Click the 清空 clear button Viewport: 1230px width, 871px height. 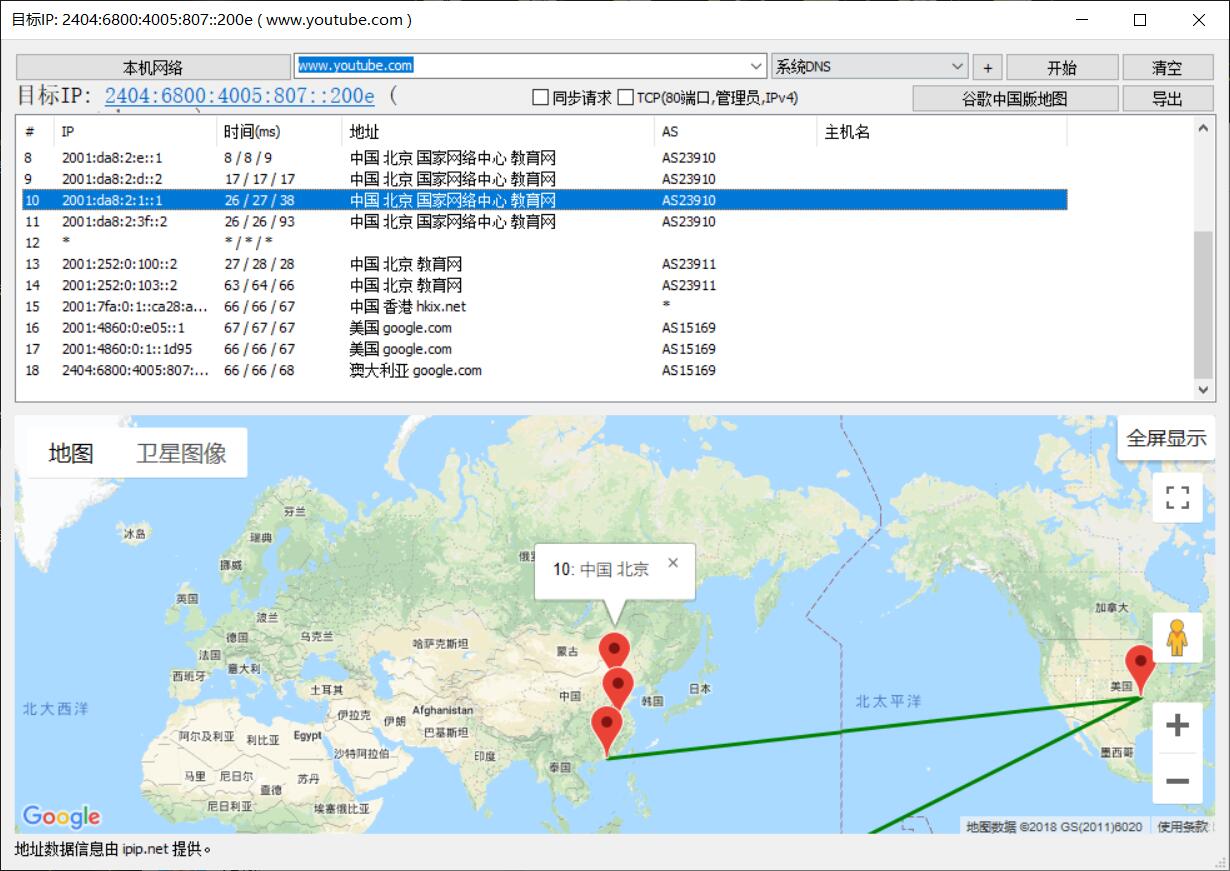point(1167,67)
